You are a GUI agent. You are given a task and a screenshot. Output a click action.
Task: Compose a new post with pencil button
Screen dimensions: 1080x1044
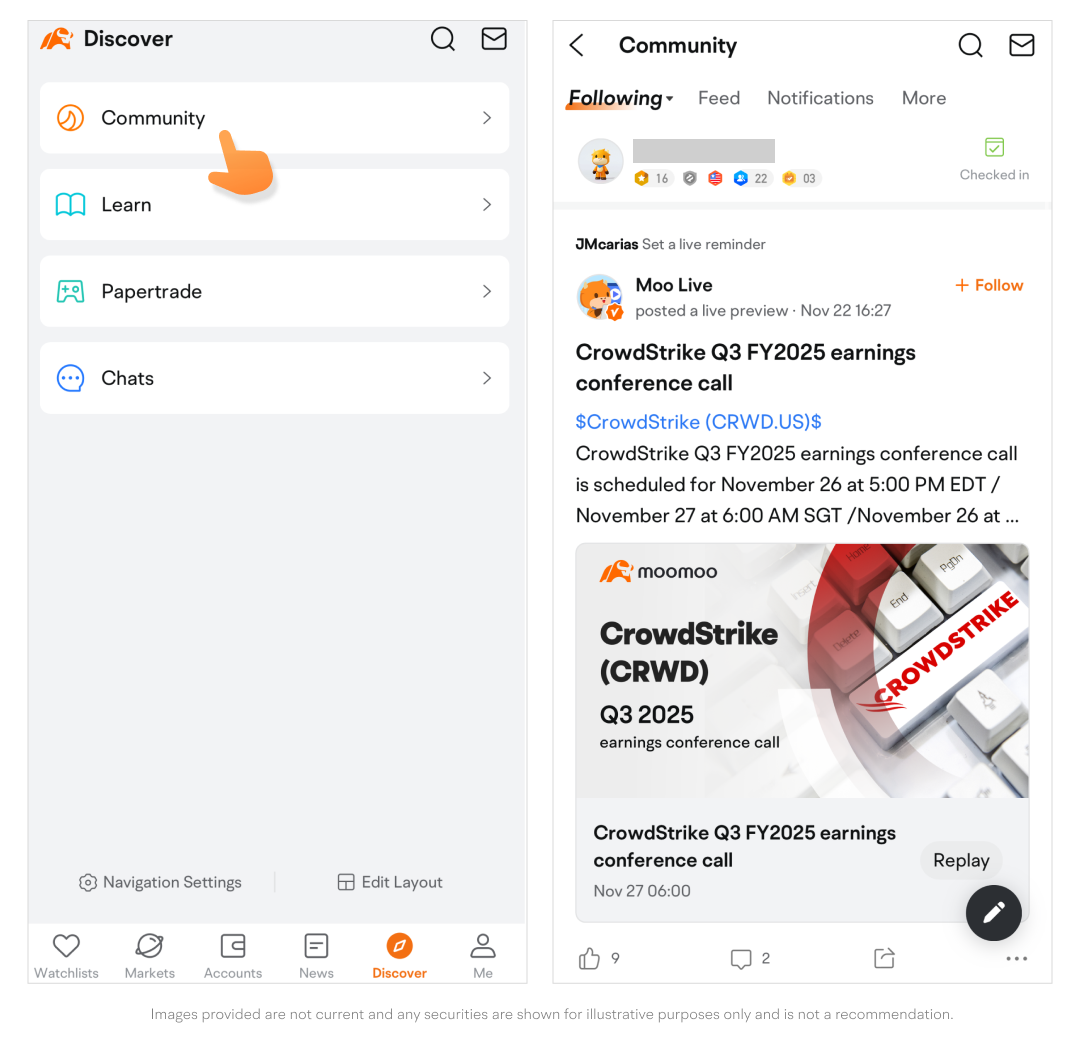pos(993,912)
